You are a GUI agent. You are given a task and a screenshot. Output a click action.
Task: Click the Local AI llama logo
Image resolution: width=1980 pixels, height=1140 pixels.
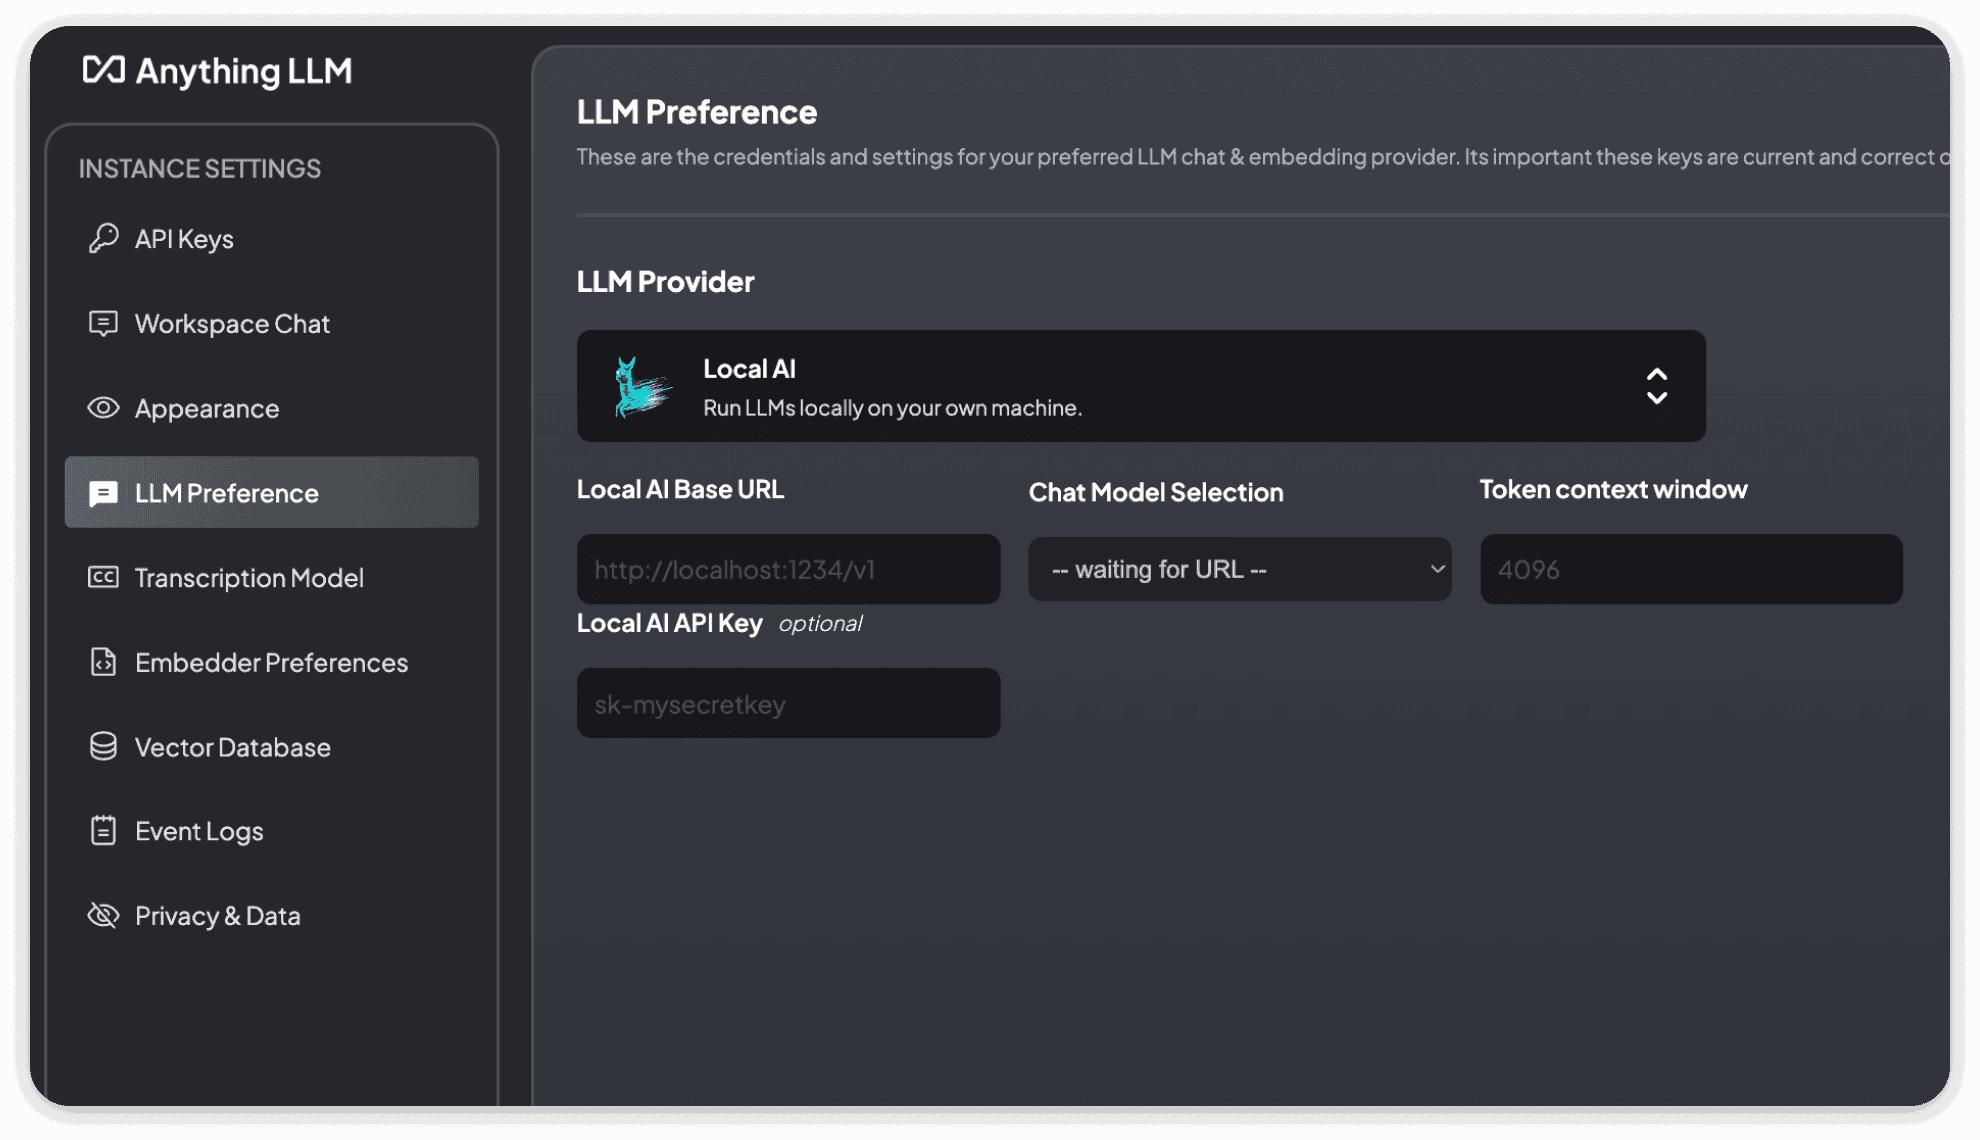[640, 387]
